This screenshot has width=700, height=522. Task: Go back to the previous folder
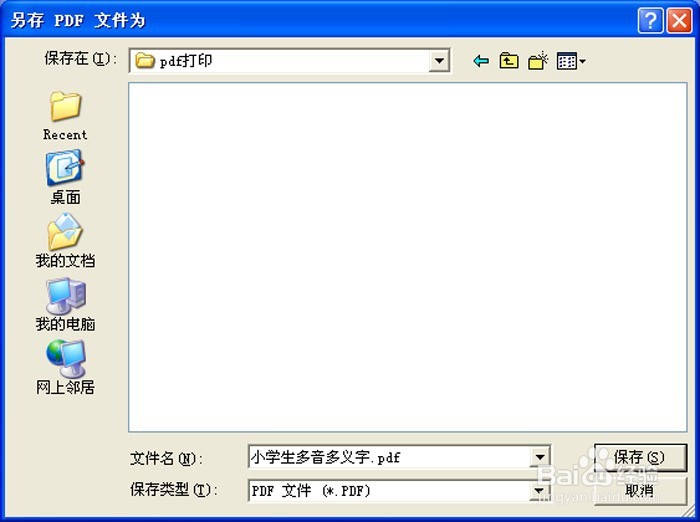(481, 61)
